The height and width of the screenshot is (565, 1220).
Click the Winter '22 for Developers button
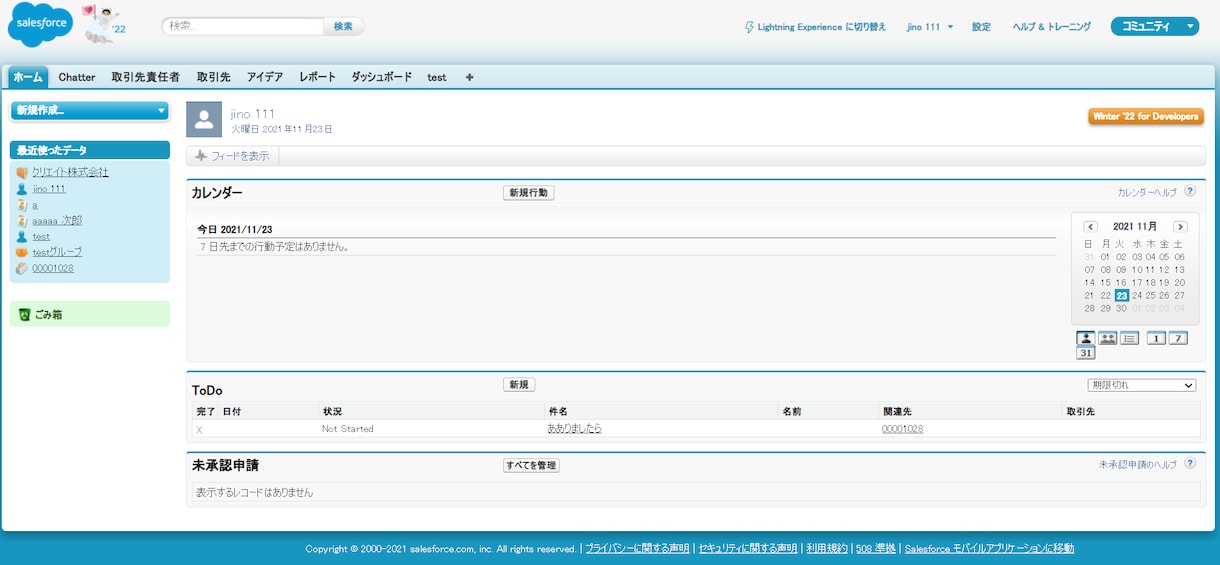(1146, 116)
